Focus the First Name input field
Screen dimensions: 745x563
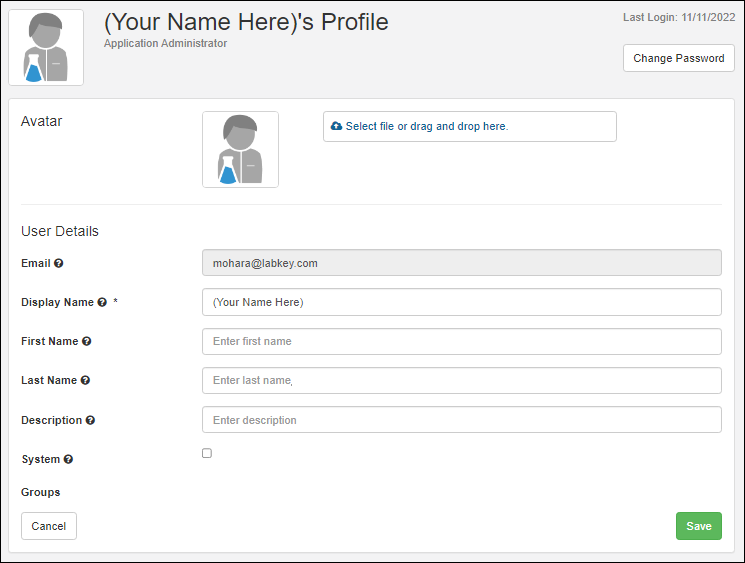coord(461,341)
